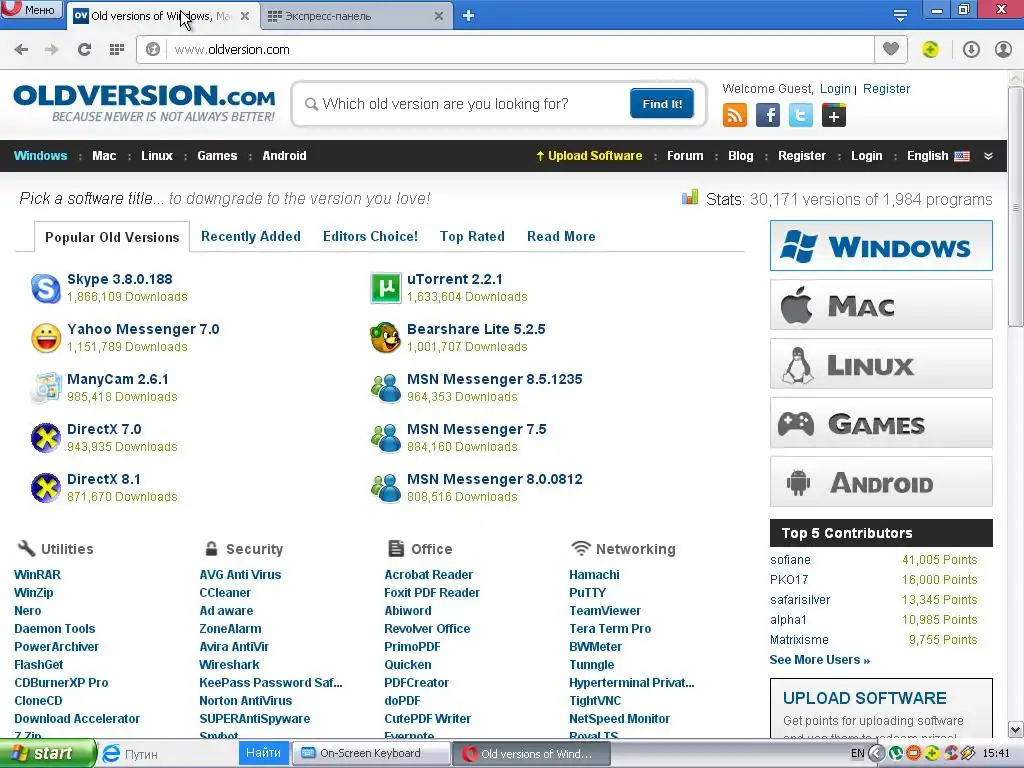Open the Forum menu link
The height and width of the screenshot is (768, 1024).
685,156
